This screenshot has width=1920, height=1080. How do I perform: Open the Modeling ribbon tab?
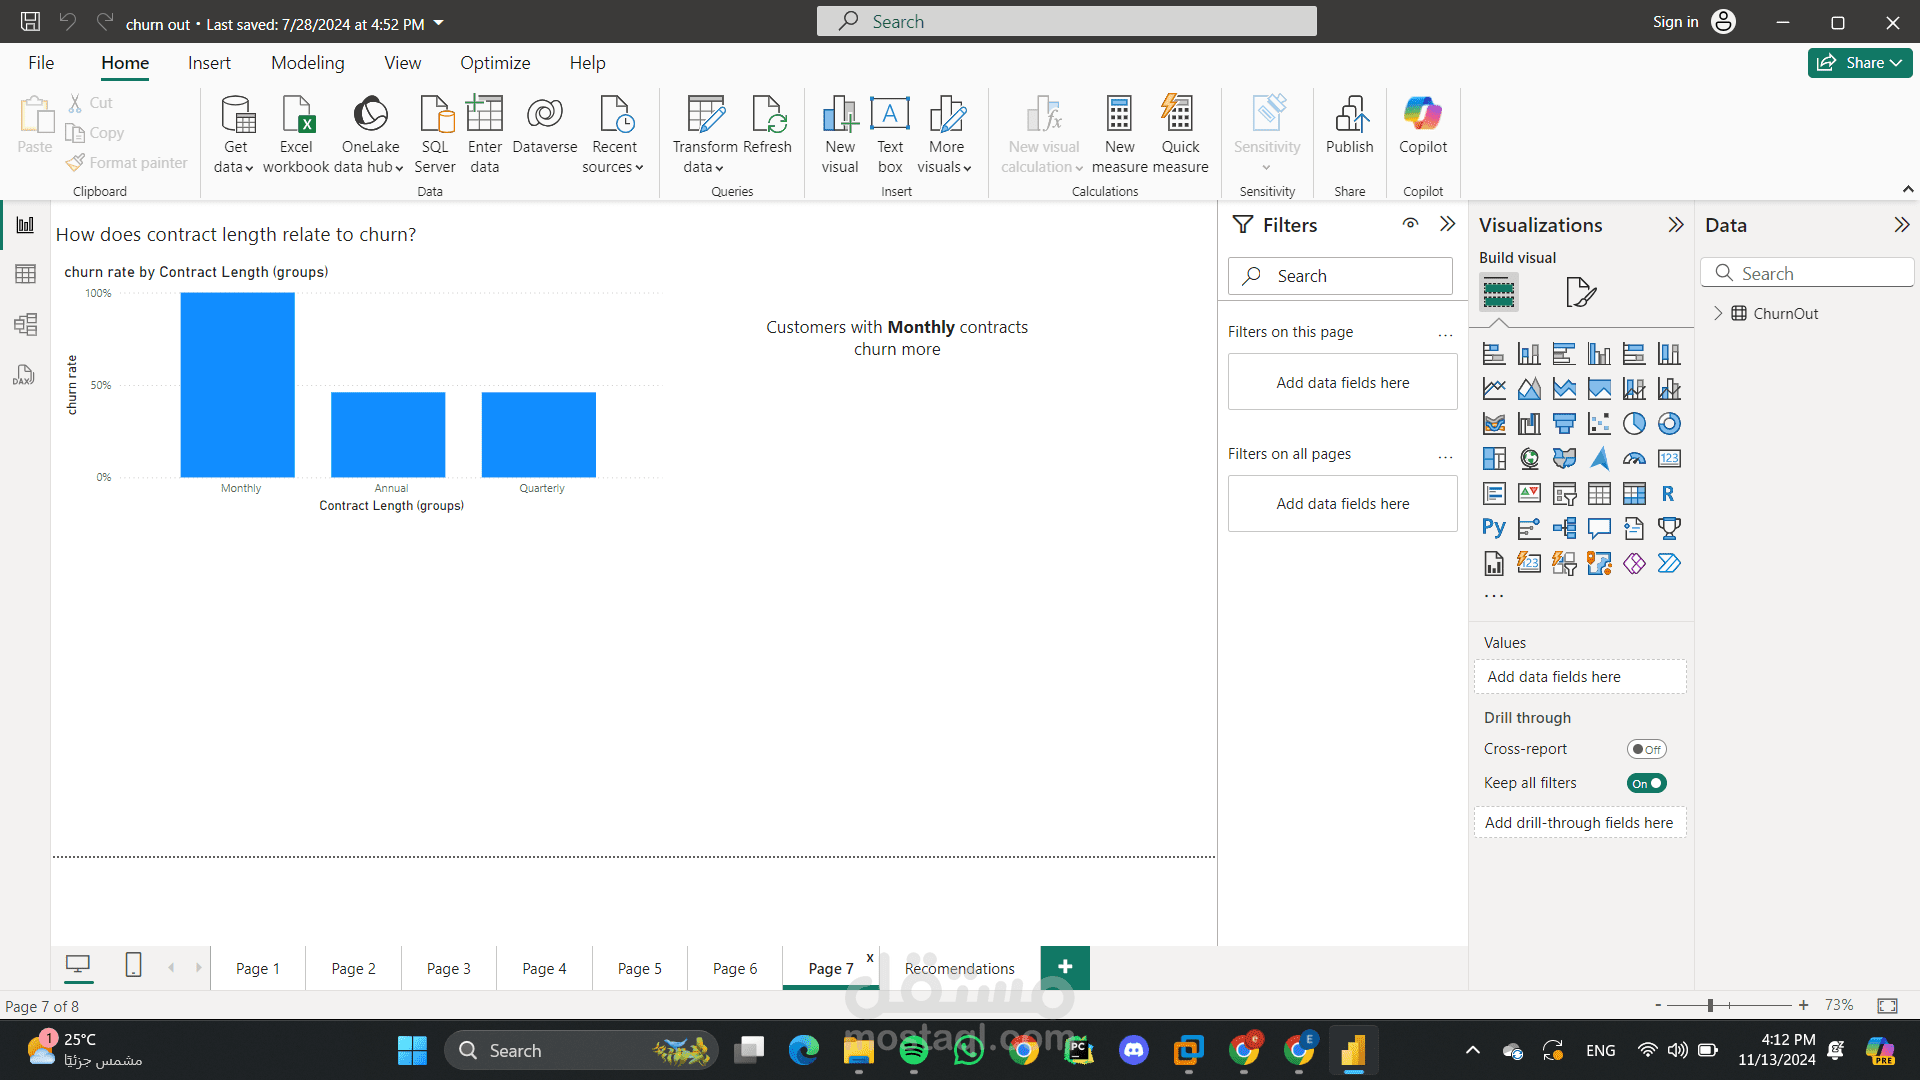307,63
